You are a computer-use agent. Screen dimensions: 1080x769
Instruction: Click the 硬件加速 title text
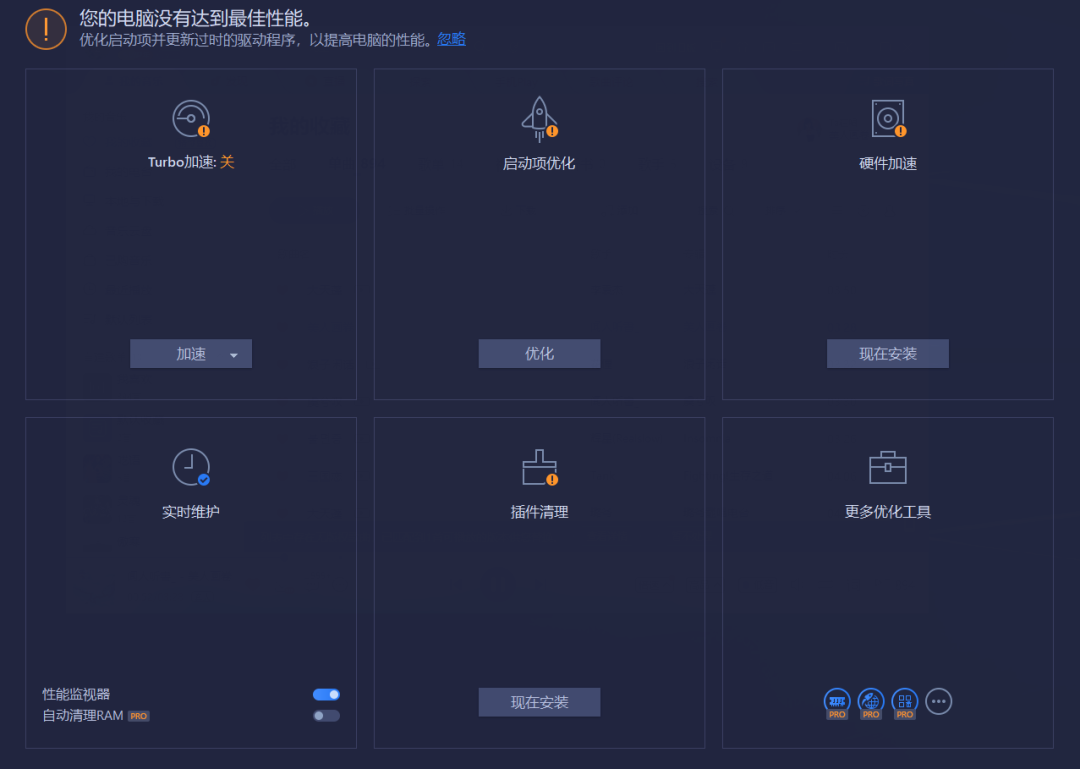(888, 163)
